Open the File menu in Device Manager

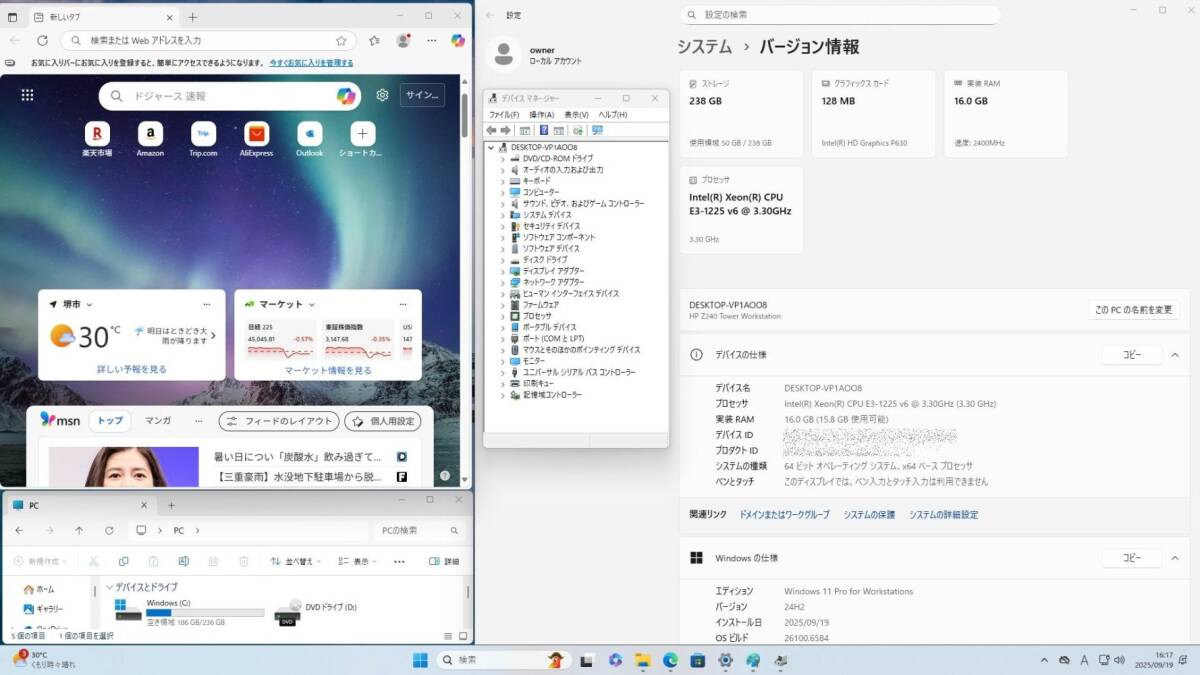point(503,115)
